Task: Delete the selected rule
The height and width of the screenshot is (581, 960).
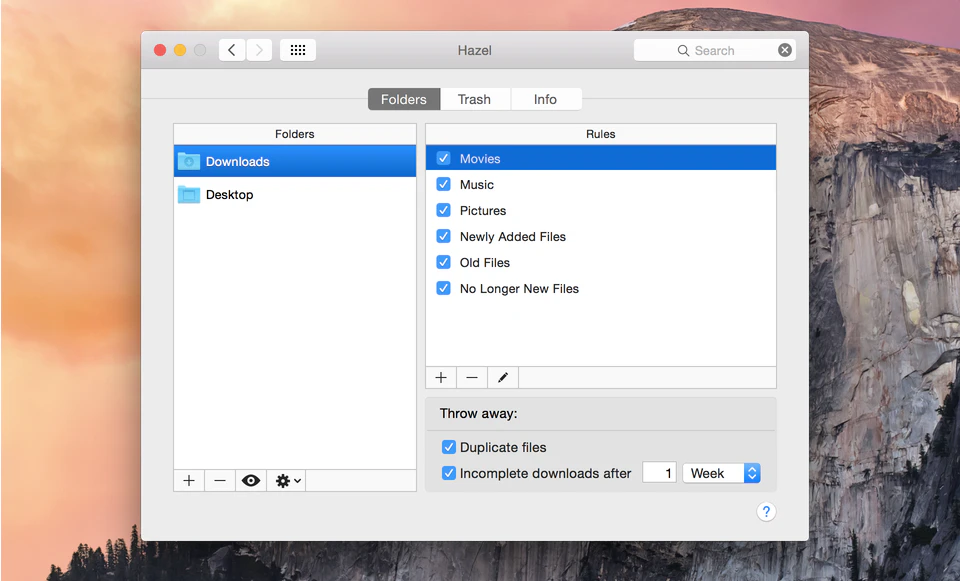Action: tap(472, 378)
